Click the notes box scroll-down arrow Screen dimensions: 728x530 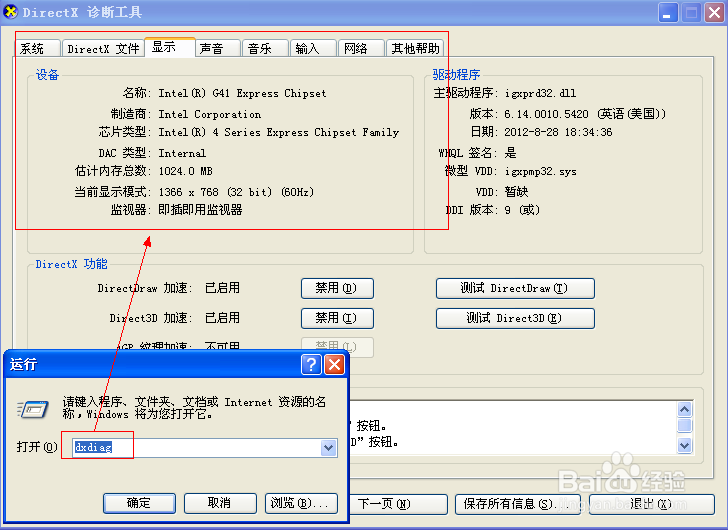click(685, 446)
